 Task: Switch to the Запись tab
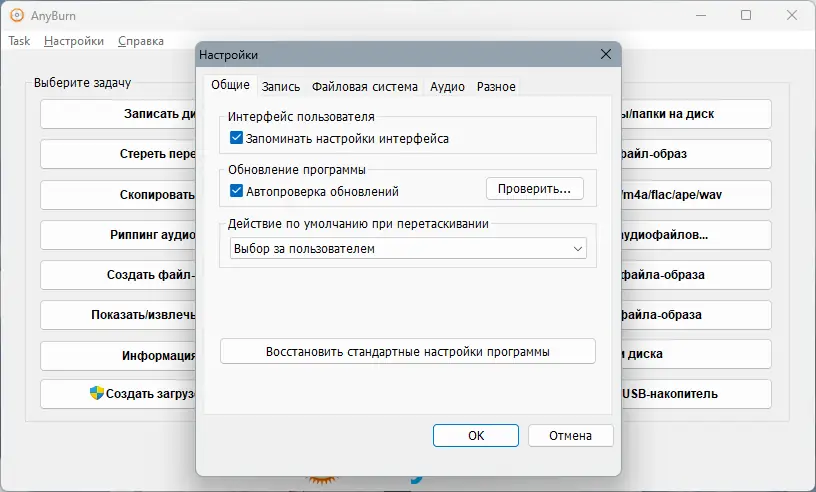click(x=281, y=87)
